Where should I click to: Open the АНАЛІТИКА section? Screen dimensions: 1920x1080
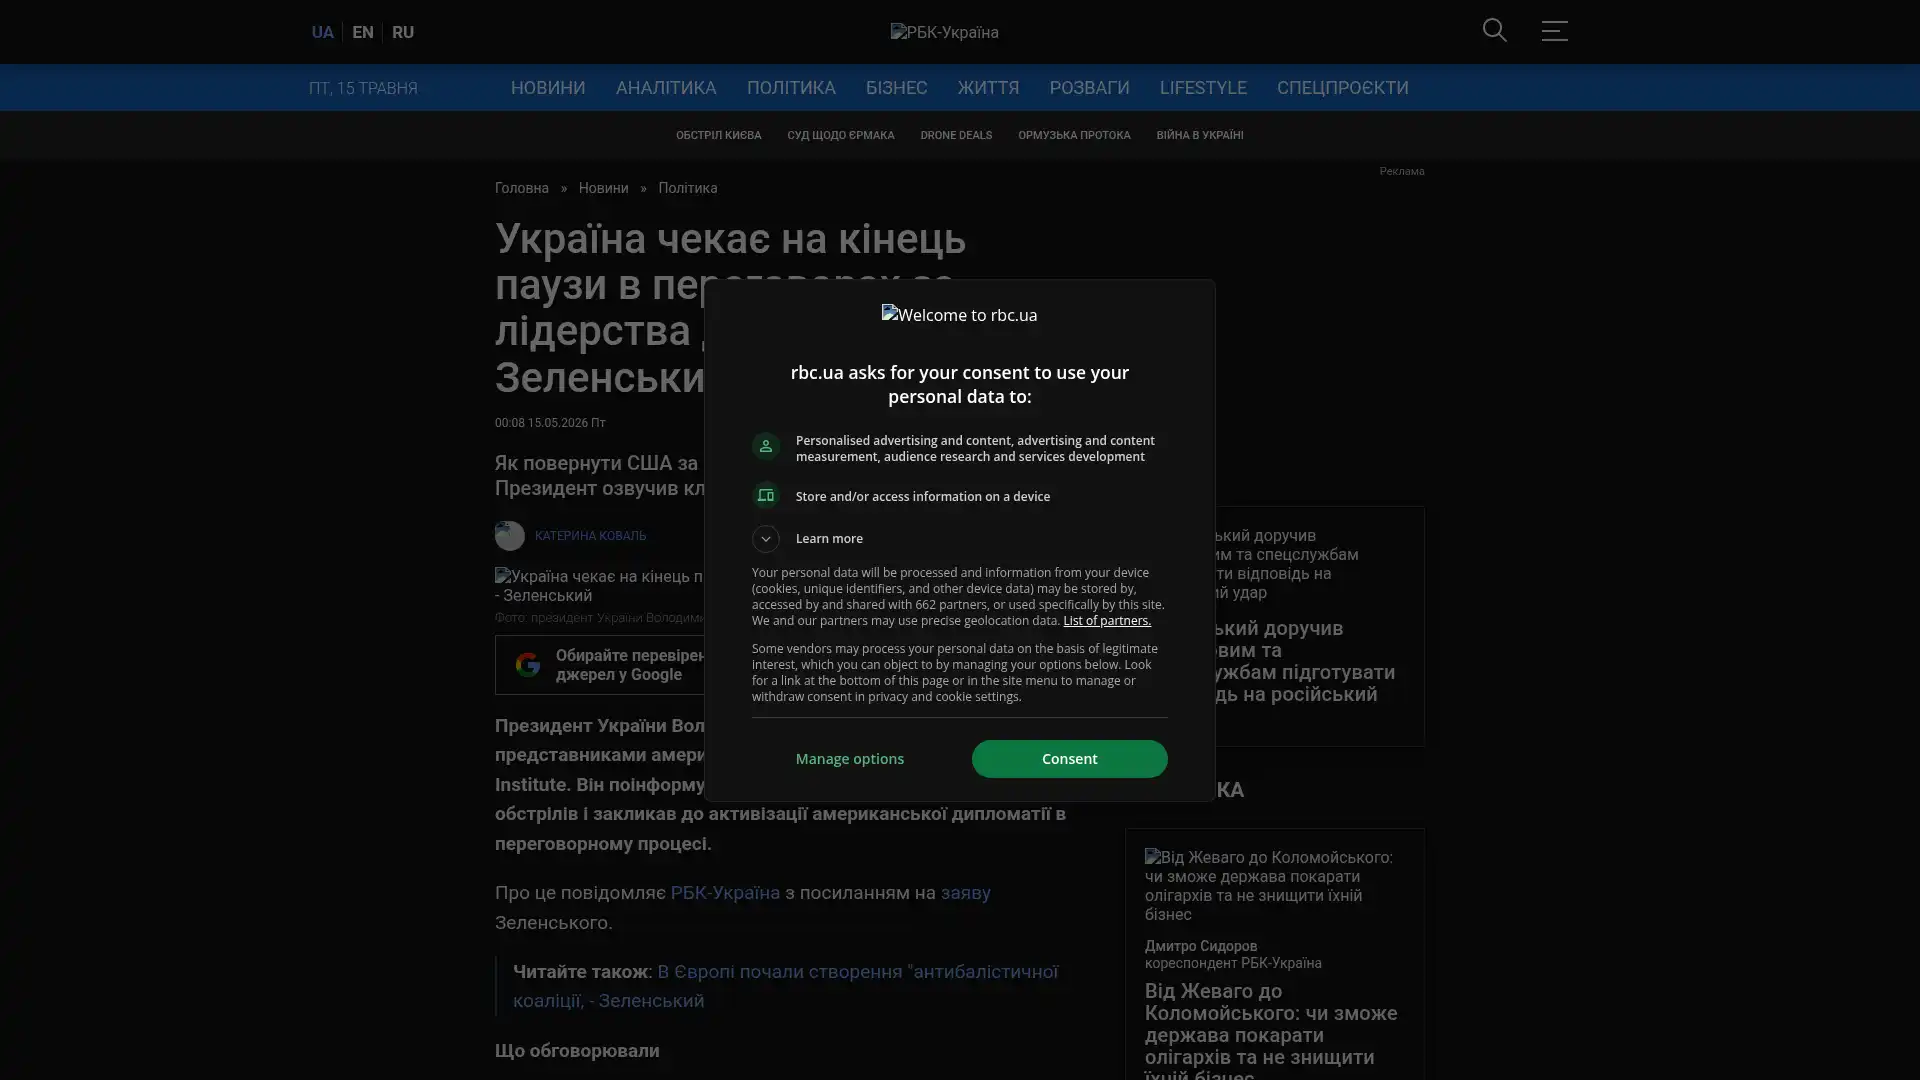tap(666, 88)
